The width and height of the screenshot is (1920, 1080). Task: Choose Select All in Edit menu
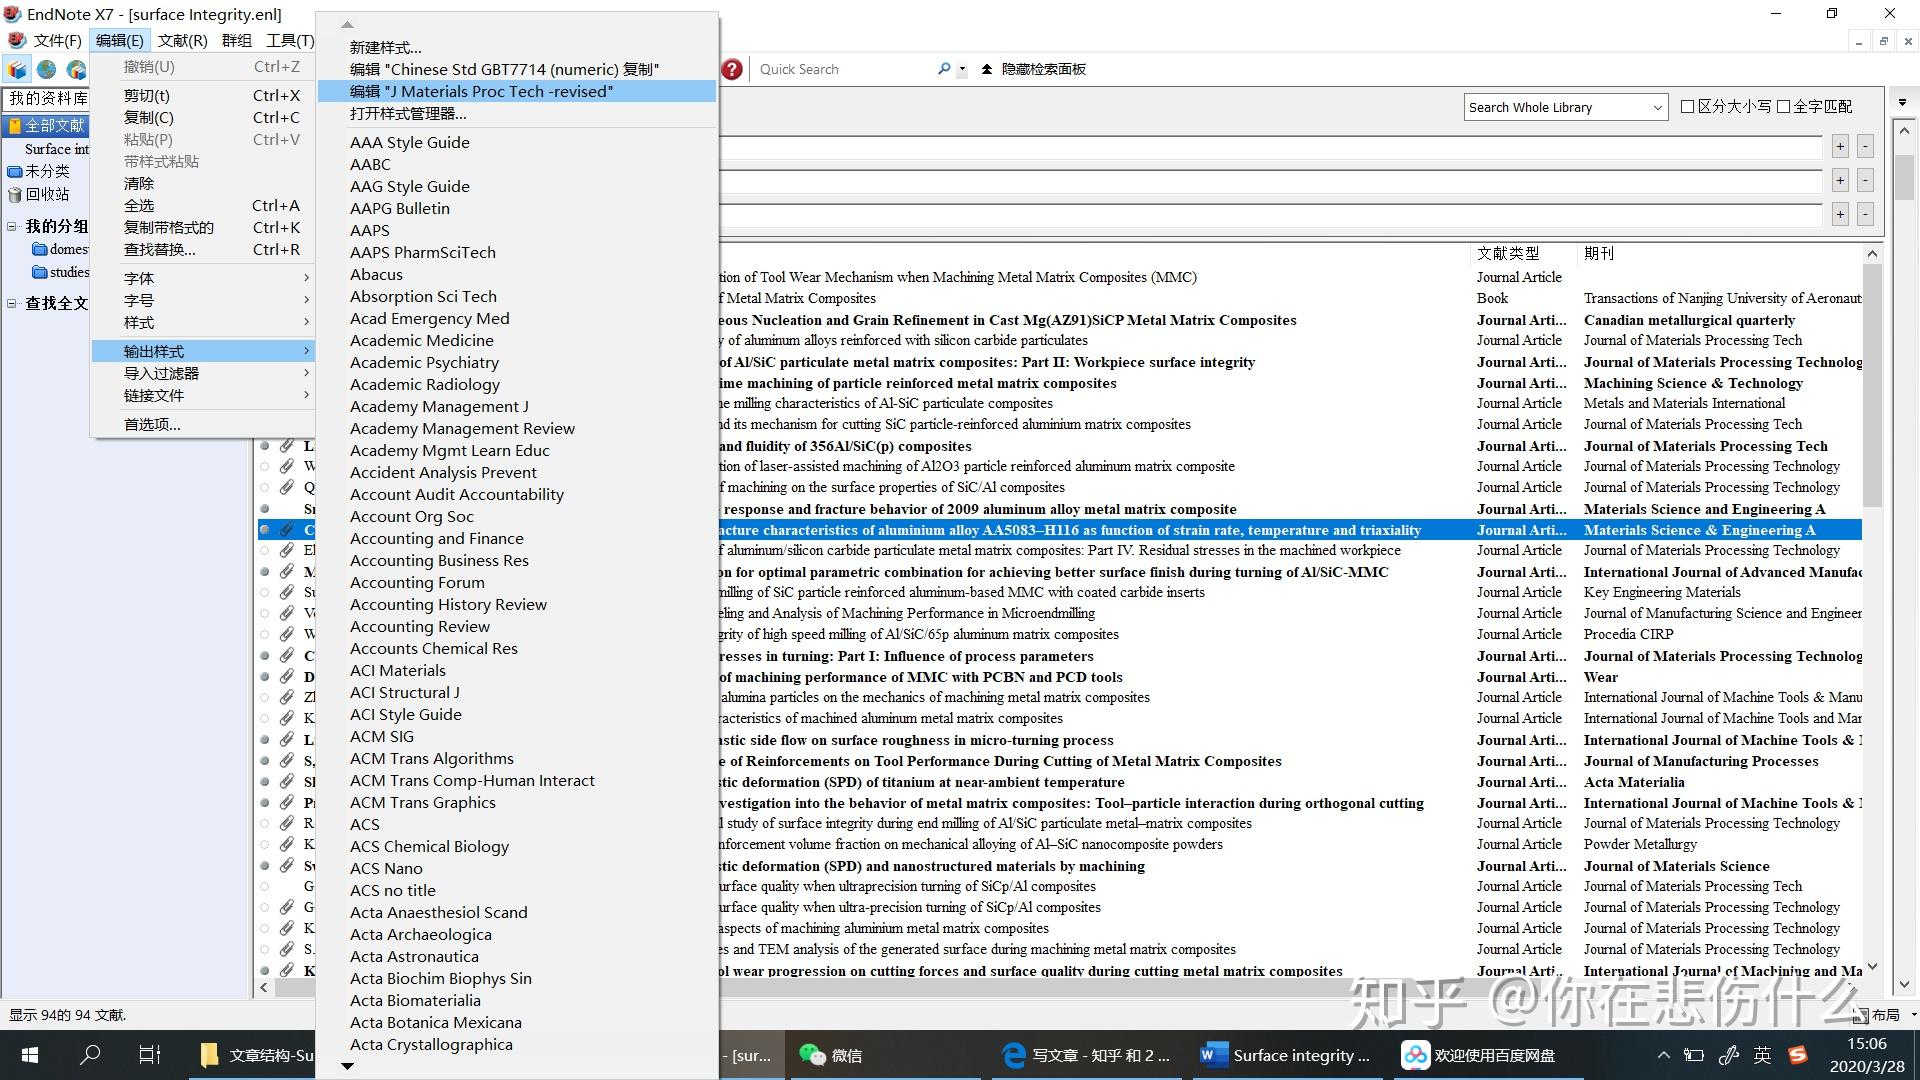[x=203, y=205]
